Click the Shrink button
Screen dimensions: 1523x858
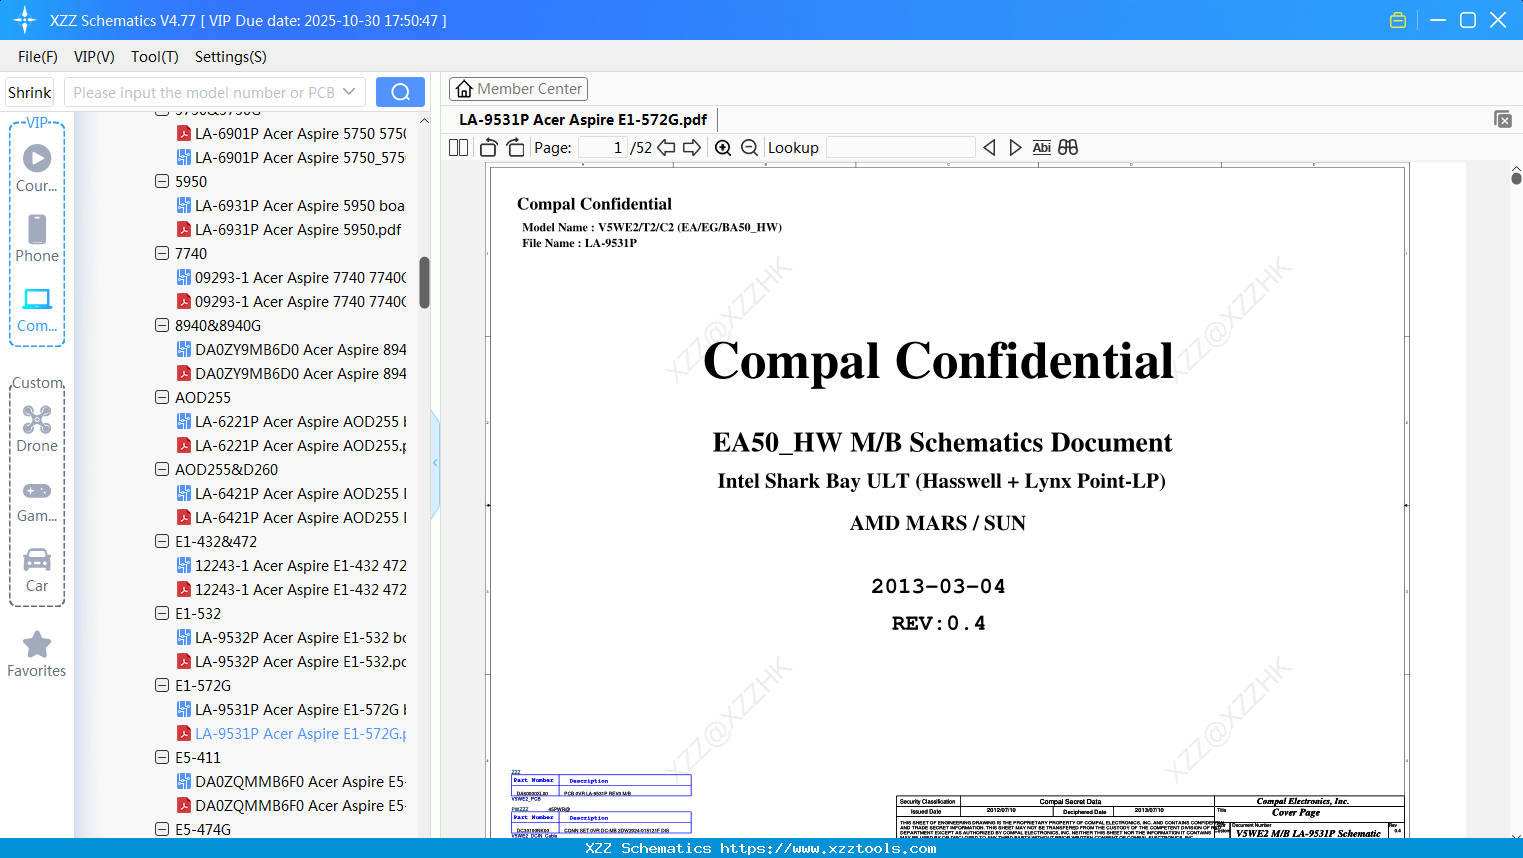tap(29, 92)
